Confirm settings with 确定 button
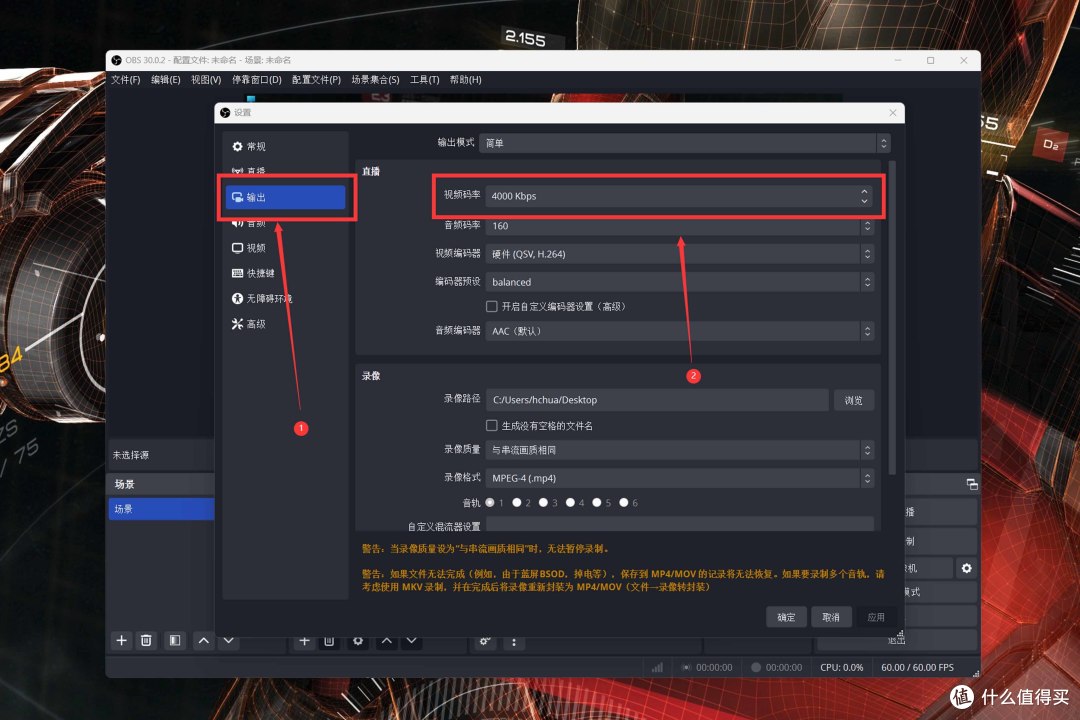Viewport: 1080px width, 720px height. tap(786, 617)
